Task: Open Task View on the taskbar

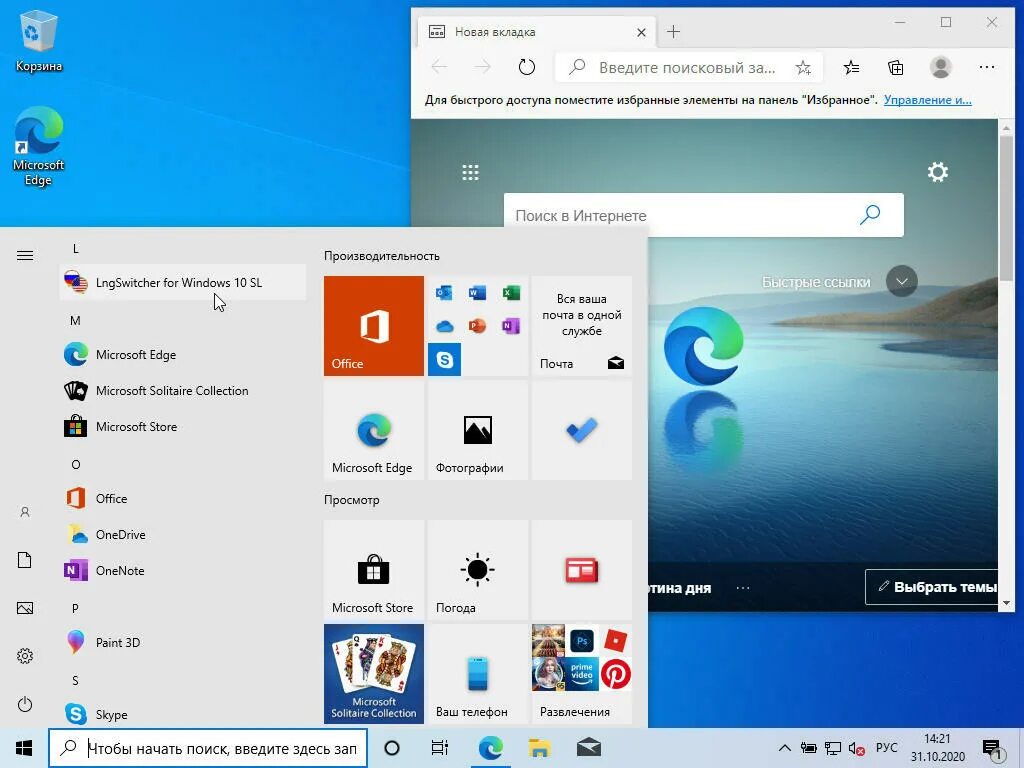Action: [x=440, y=748]
